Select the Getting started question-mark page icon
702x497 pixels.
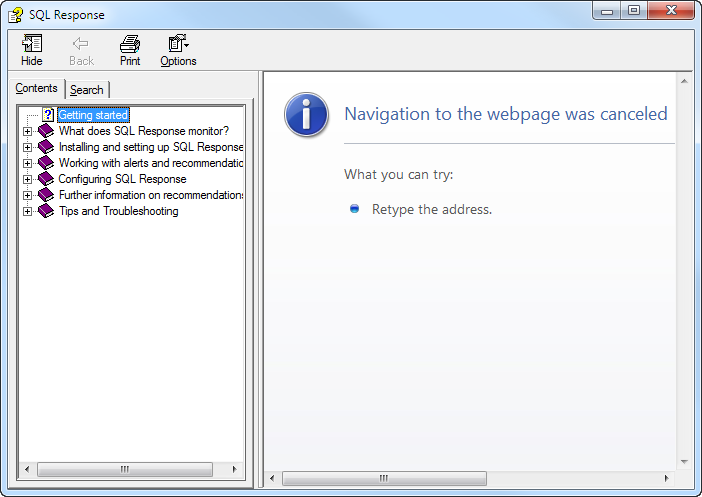tap(47, 115)
